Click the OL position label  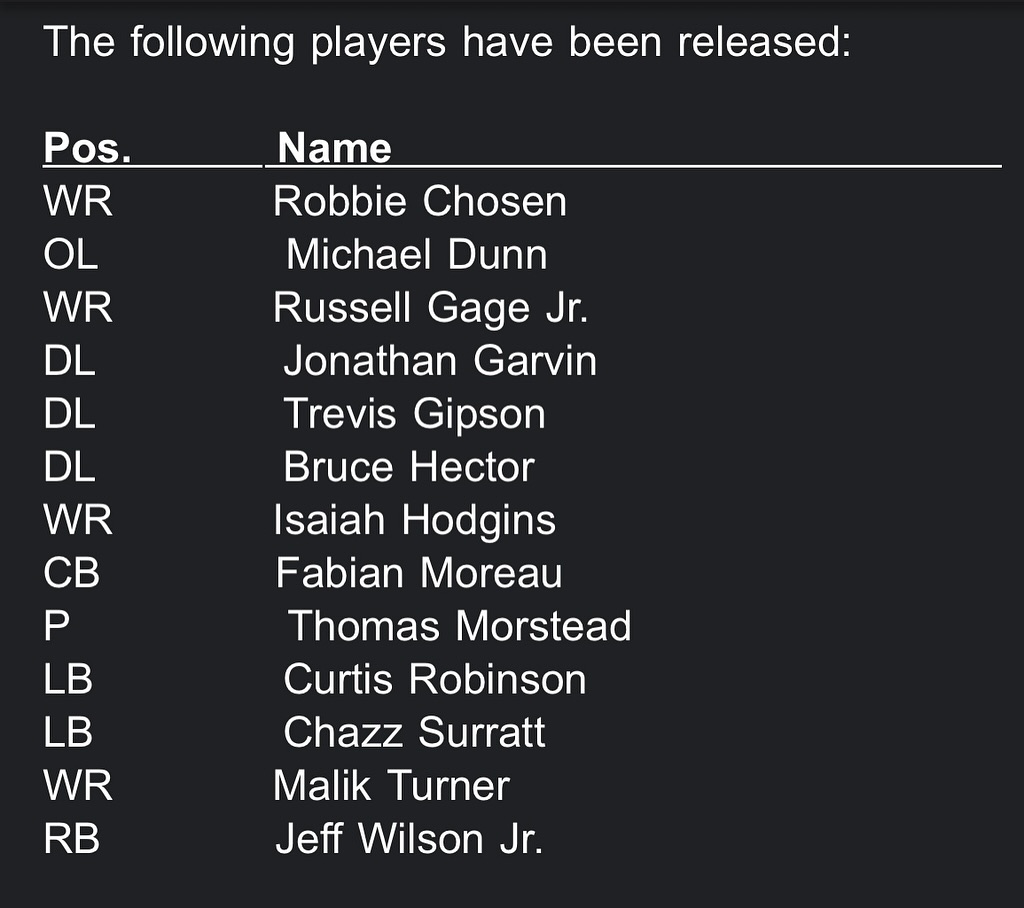coord(71,253)
